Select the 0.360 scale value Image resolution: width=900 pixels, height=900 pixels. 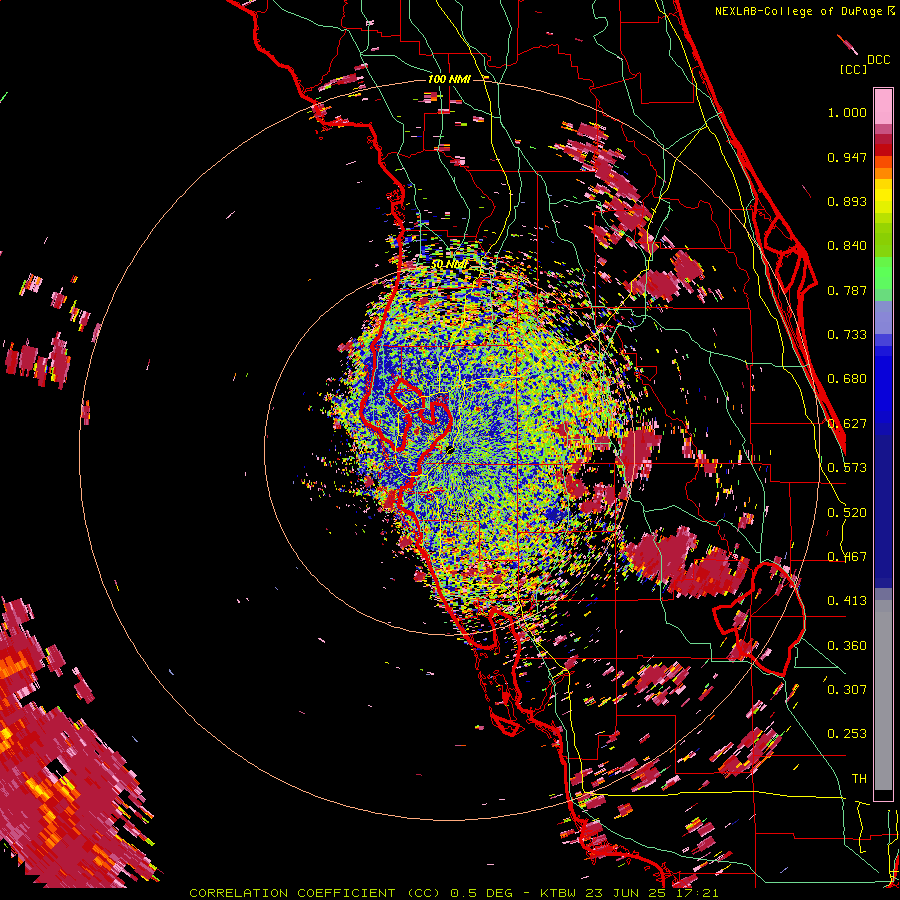point(847,646)
